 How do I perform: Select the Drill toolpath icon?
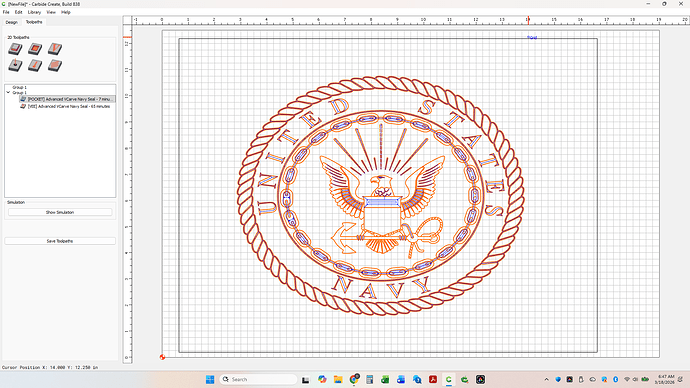[15, 66]
